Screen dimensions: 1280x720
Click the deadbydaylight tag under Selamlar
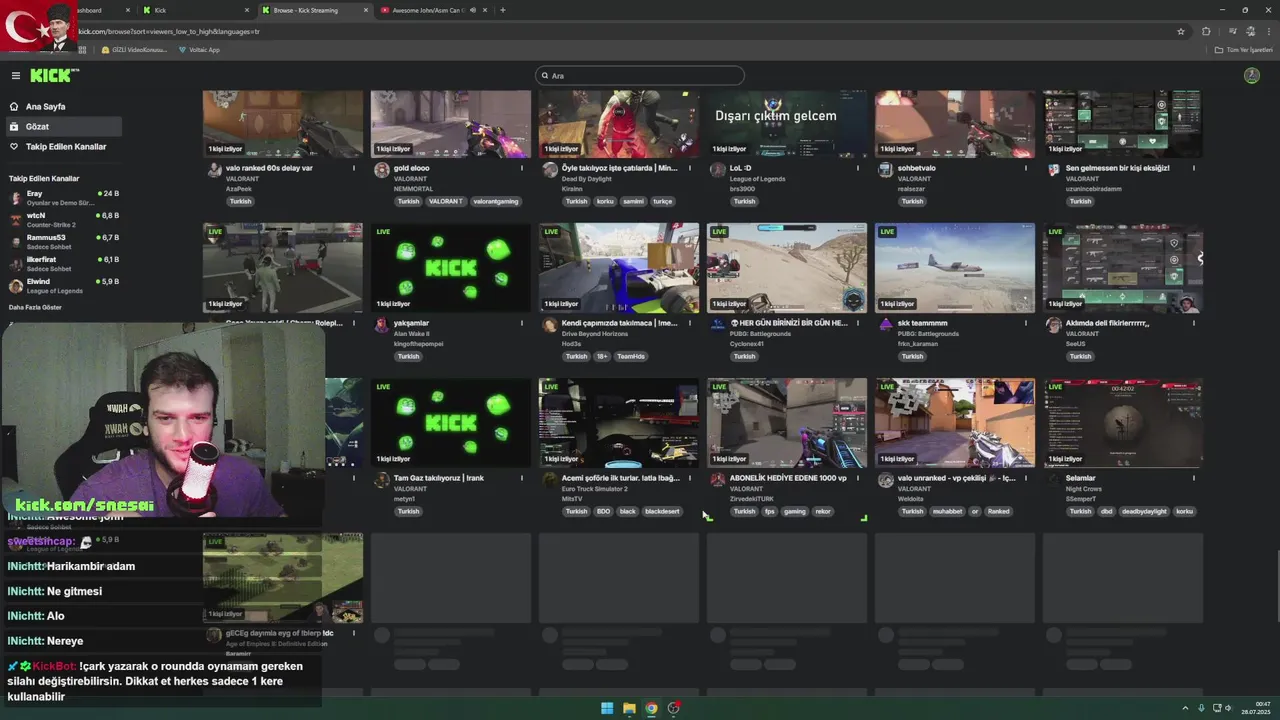(1144, 511)
